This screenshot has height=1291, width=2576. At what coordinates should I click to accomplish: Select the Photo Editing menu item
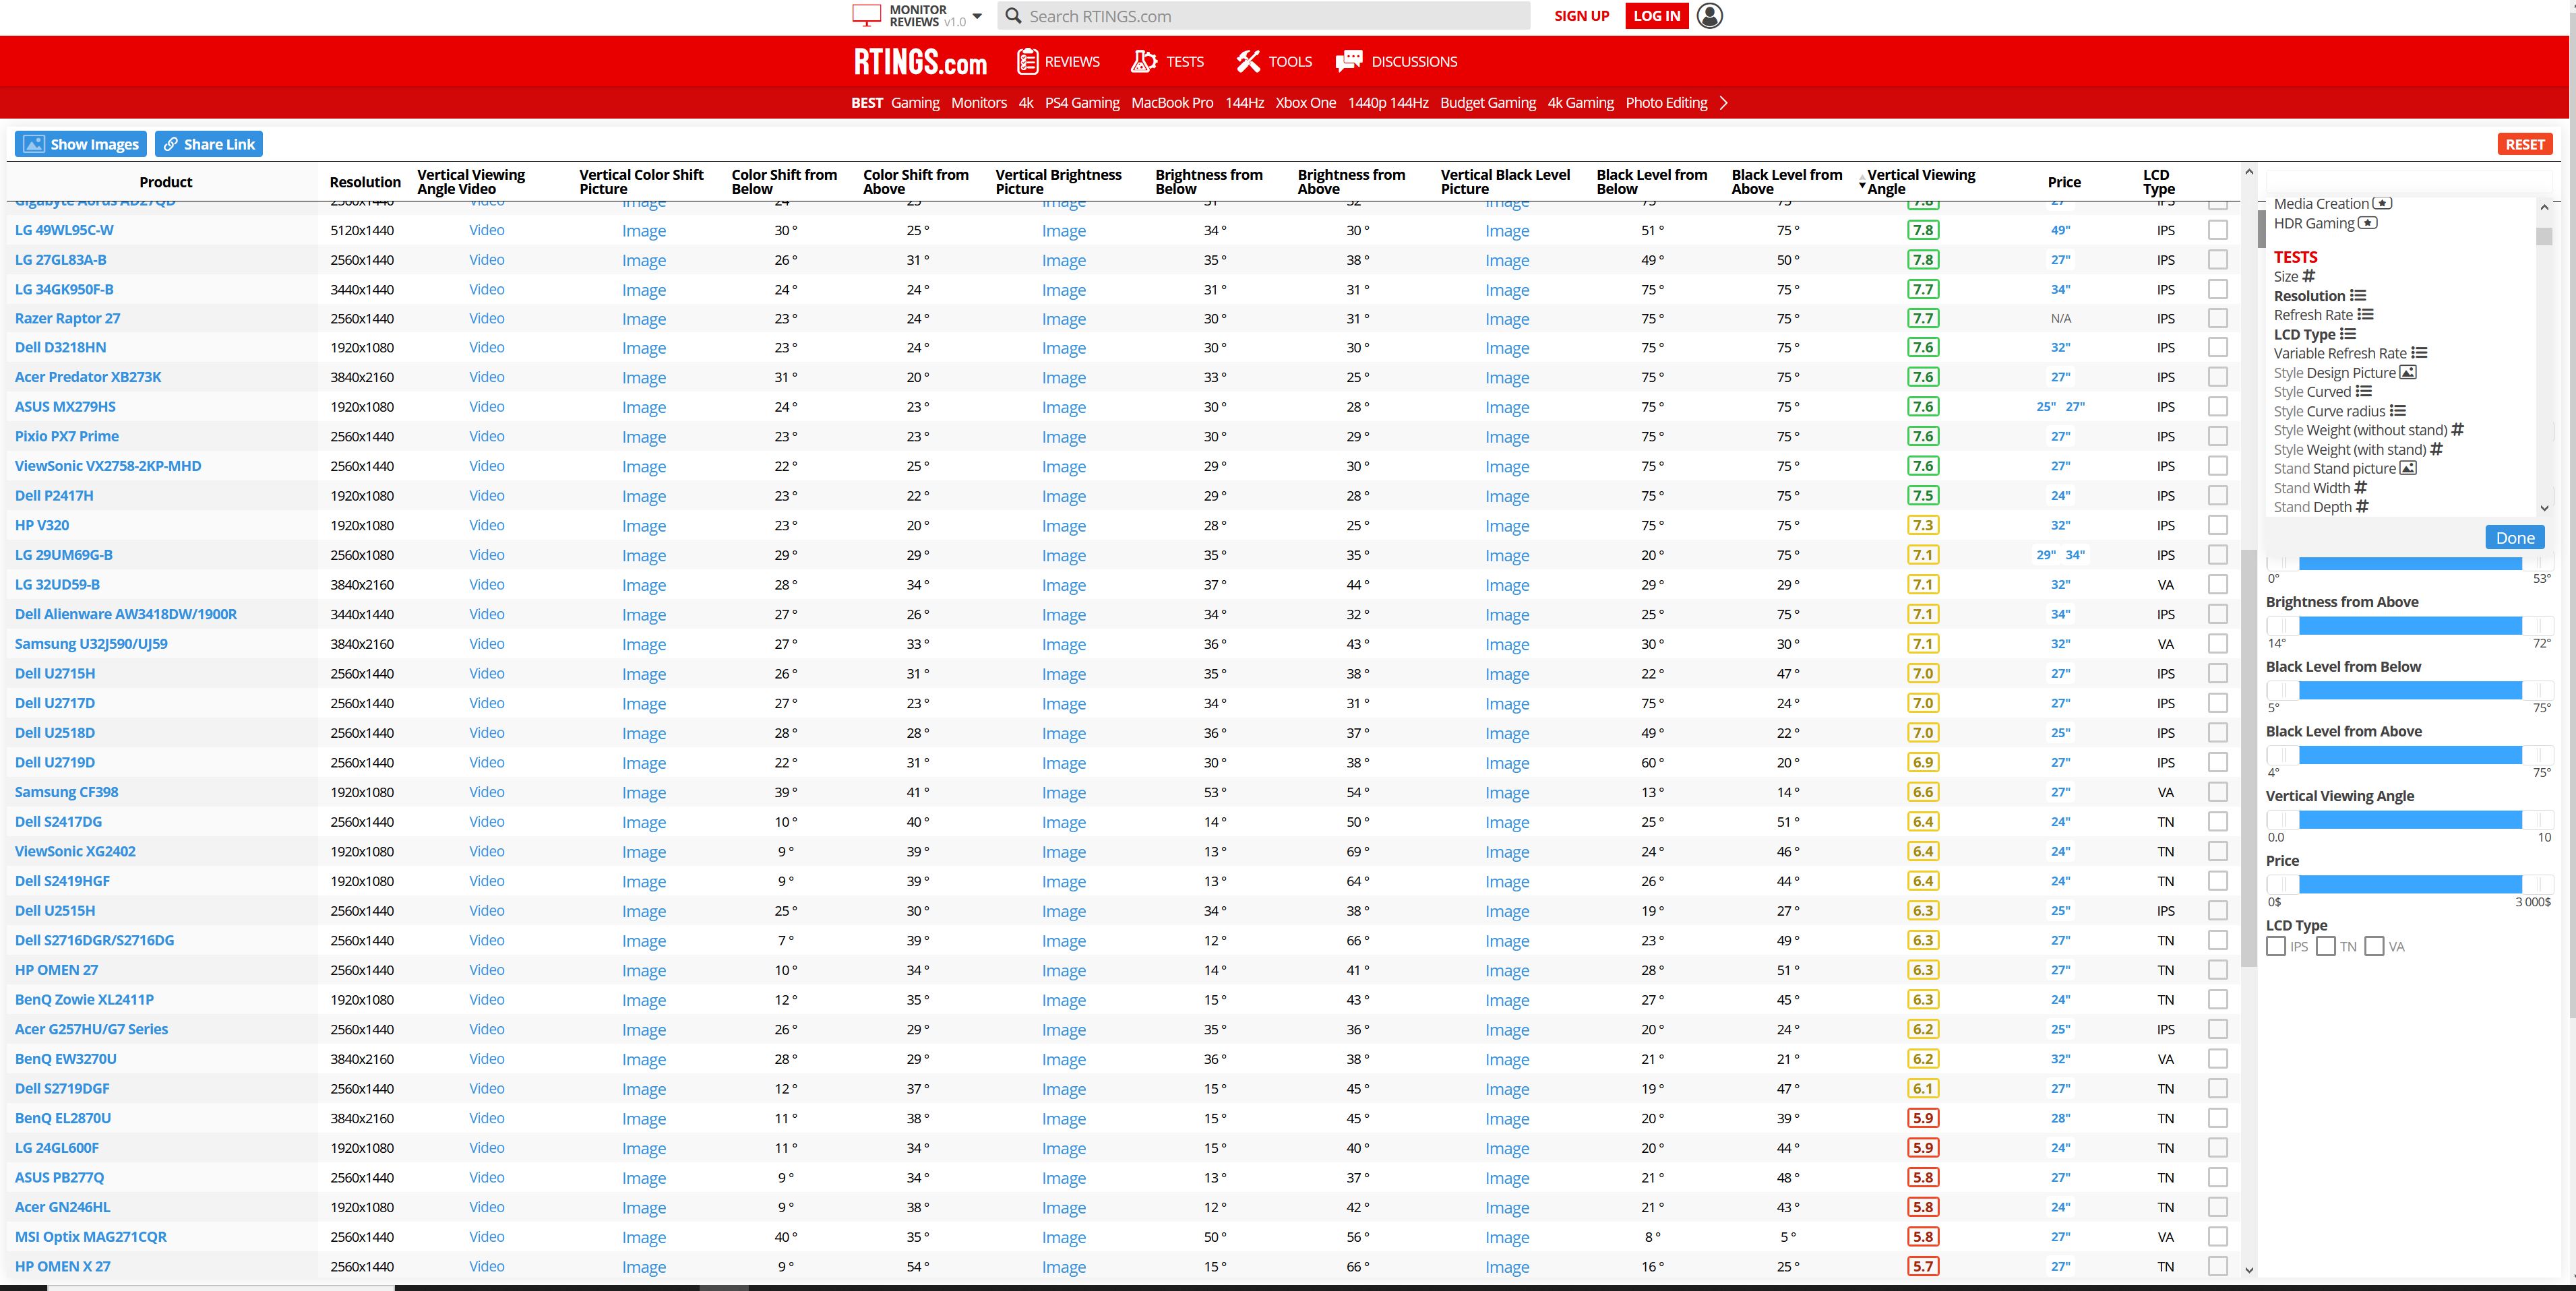[1666, 103]
